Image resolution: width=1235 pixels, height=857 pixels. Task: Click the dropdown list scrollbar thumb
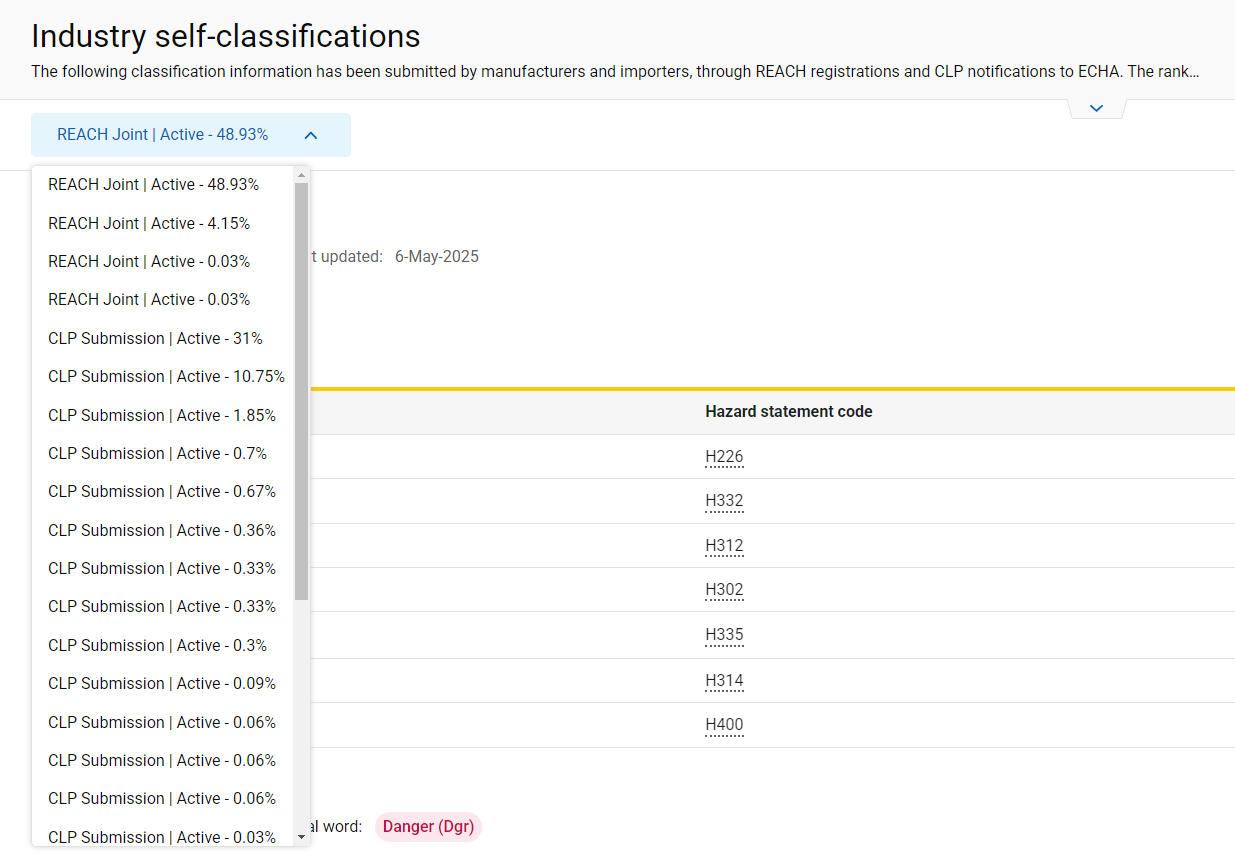(301, 390)
